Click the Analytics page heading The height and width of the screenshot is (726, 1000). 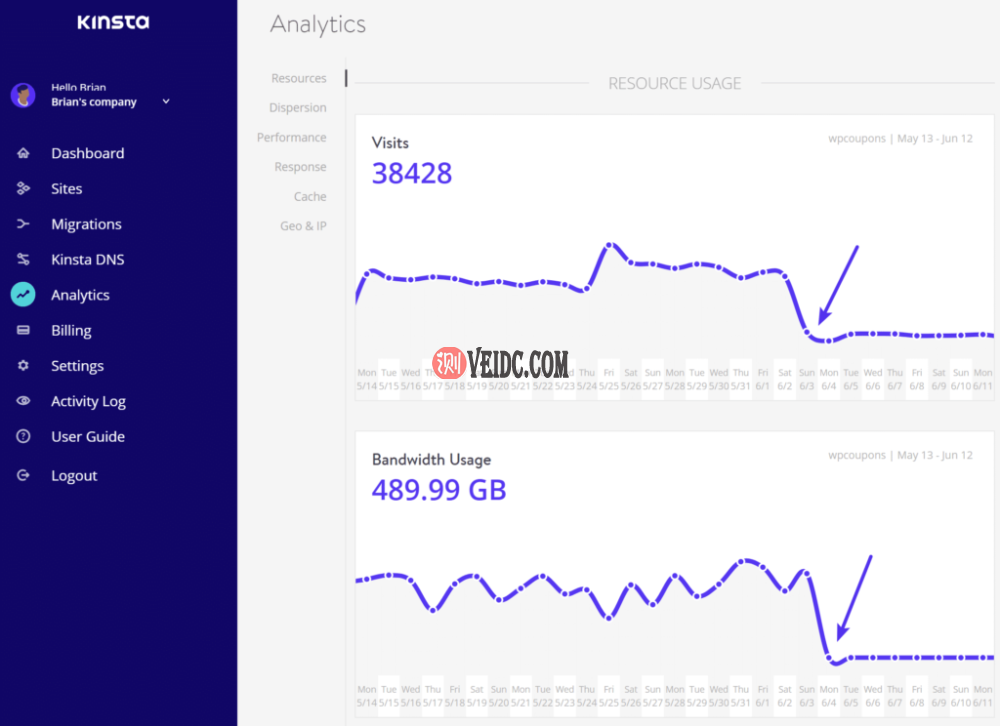[x=318, y=25]
